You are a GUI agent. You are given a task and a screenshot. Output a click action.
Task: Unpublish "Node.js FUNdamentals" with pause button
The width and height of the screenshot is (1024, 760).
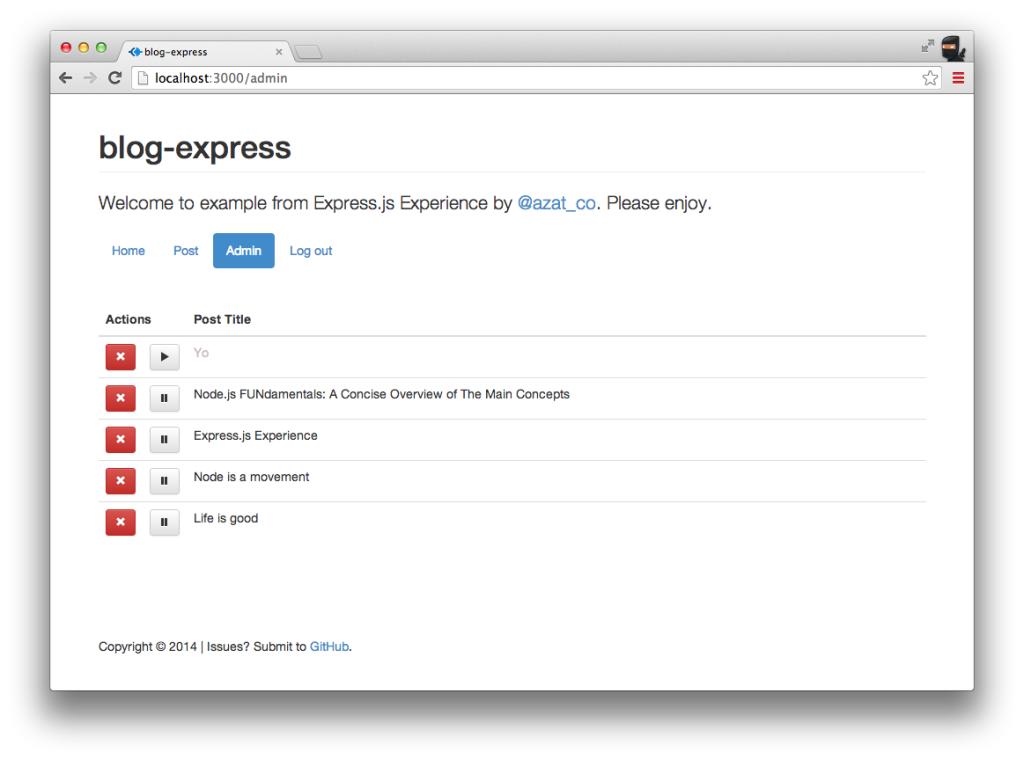point(164,398)
